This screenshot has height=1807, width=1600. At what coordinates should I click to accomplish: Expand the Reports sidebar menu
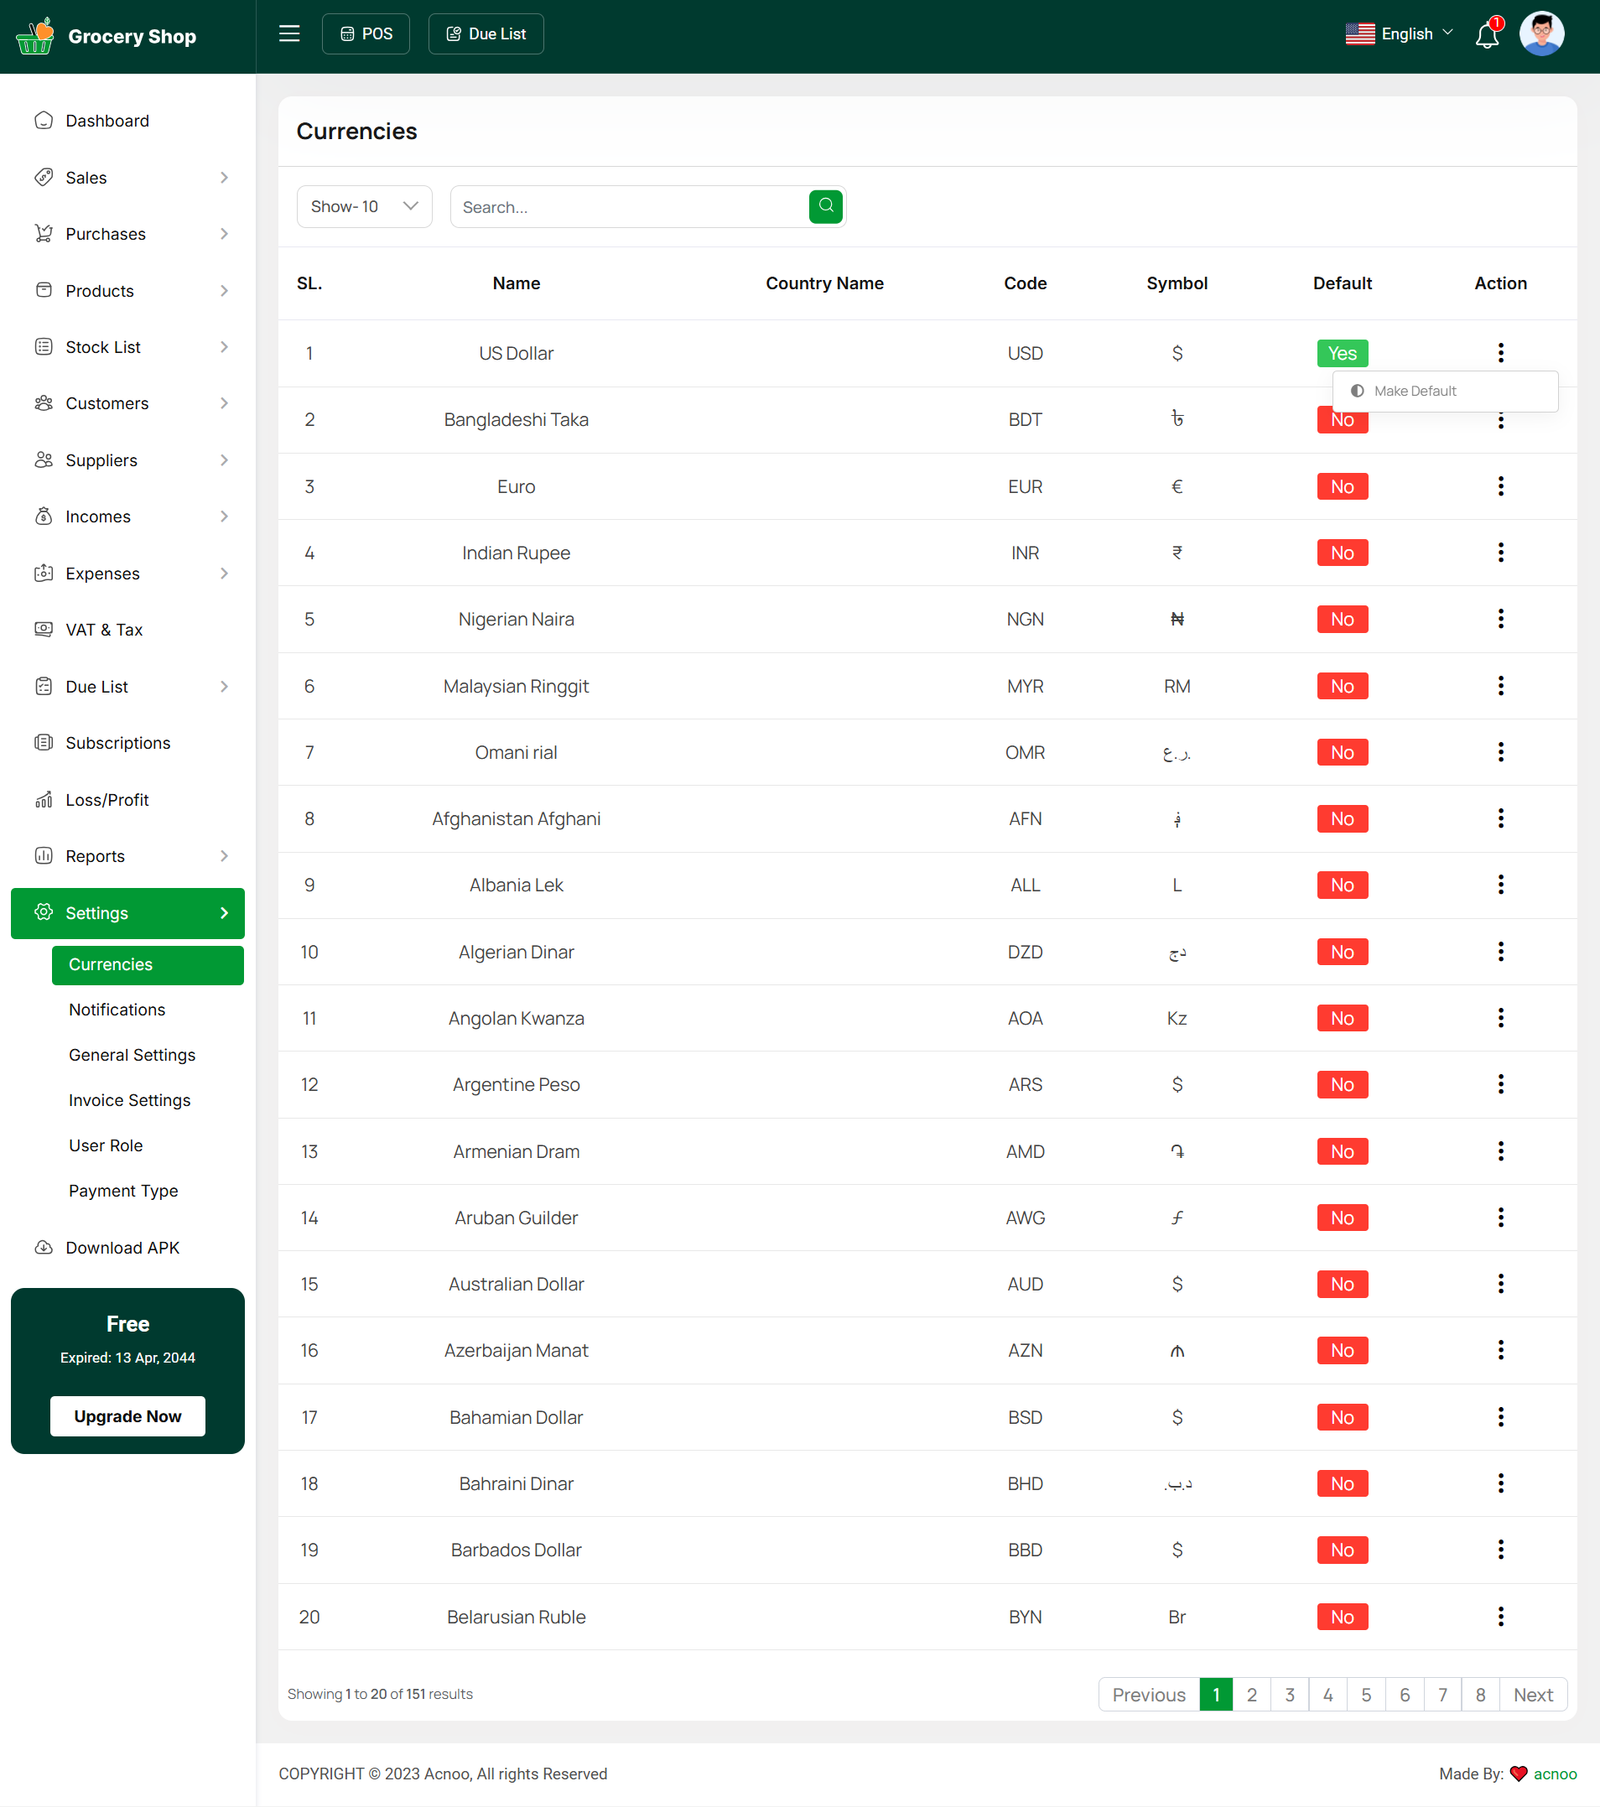click(128, 856)
